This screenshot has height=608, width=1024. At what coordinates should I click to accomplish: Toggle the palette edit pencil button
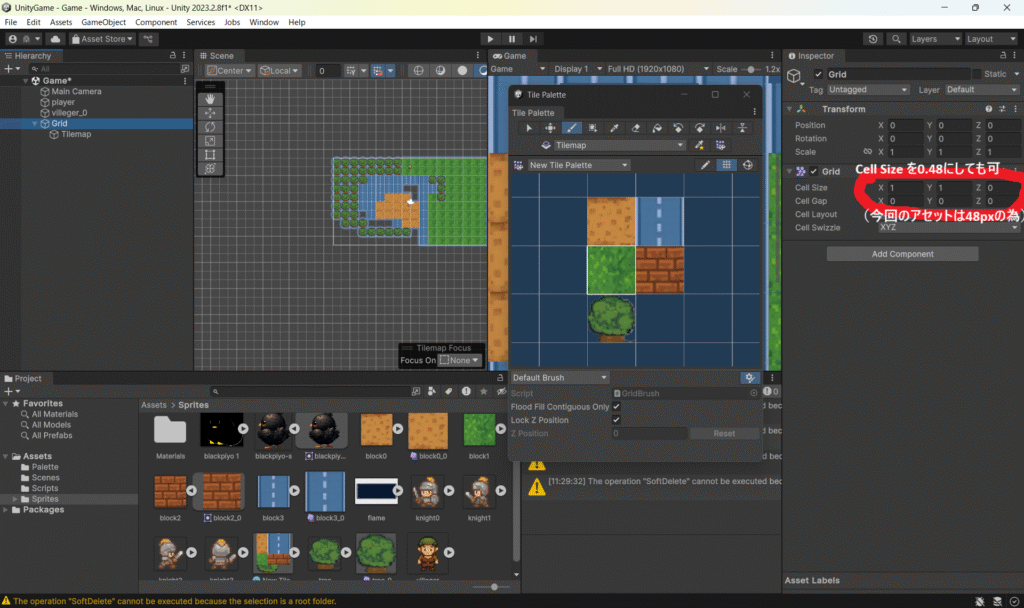[705, 165]
